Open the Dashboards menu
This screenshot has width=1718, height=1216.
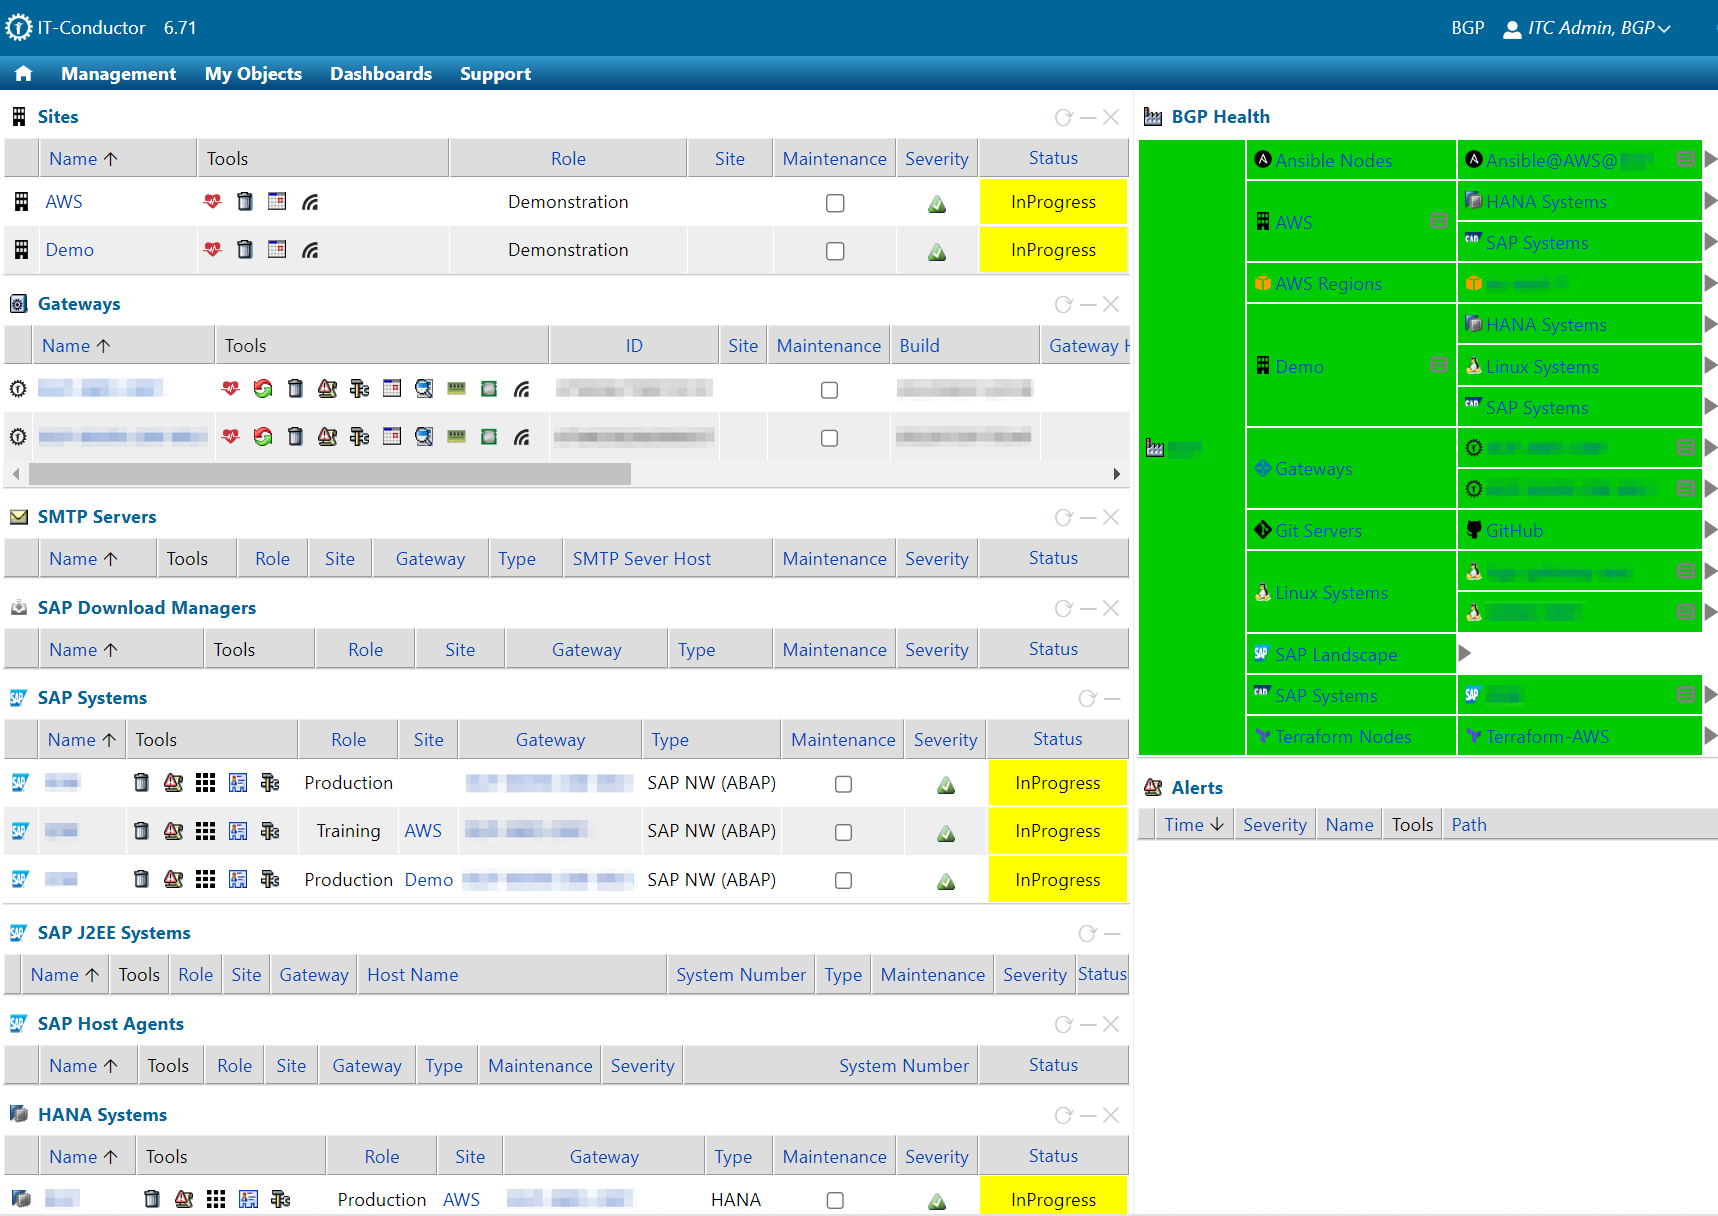click(x=380, y=73)
